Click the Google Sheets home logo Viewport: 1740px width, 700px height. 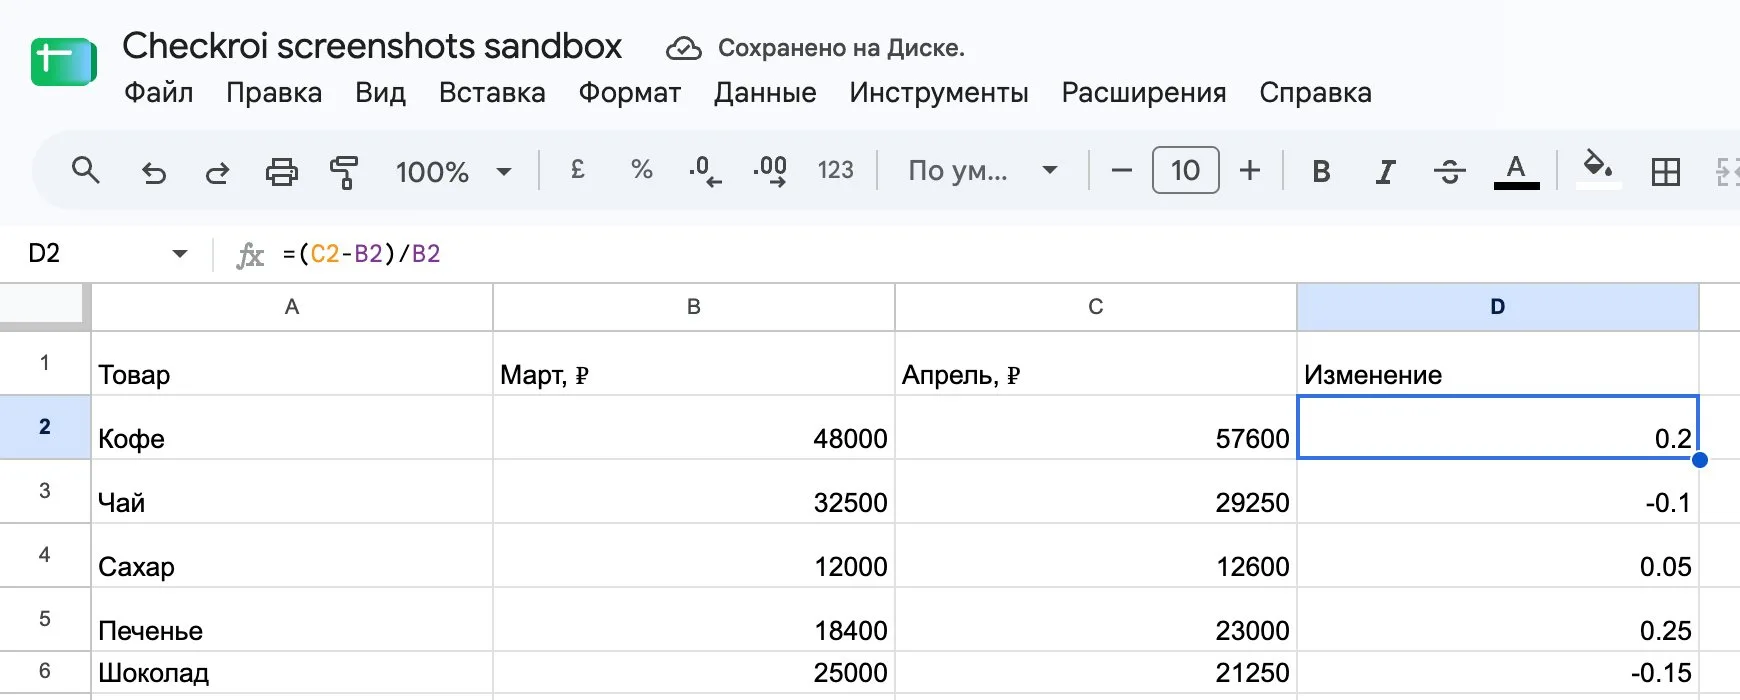point(63,62)
